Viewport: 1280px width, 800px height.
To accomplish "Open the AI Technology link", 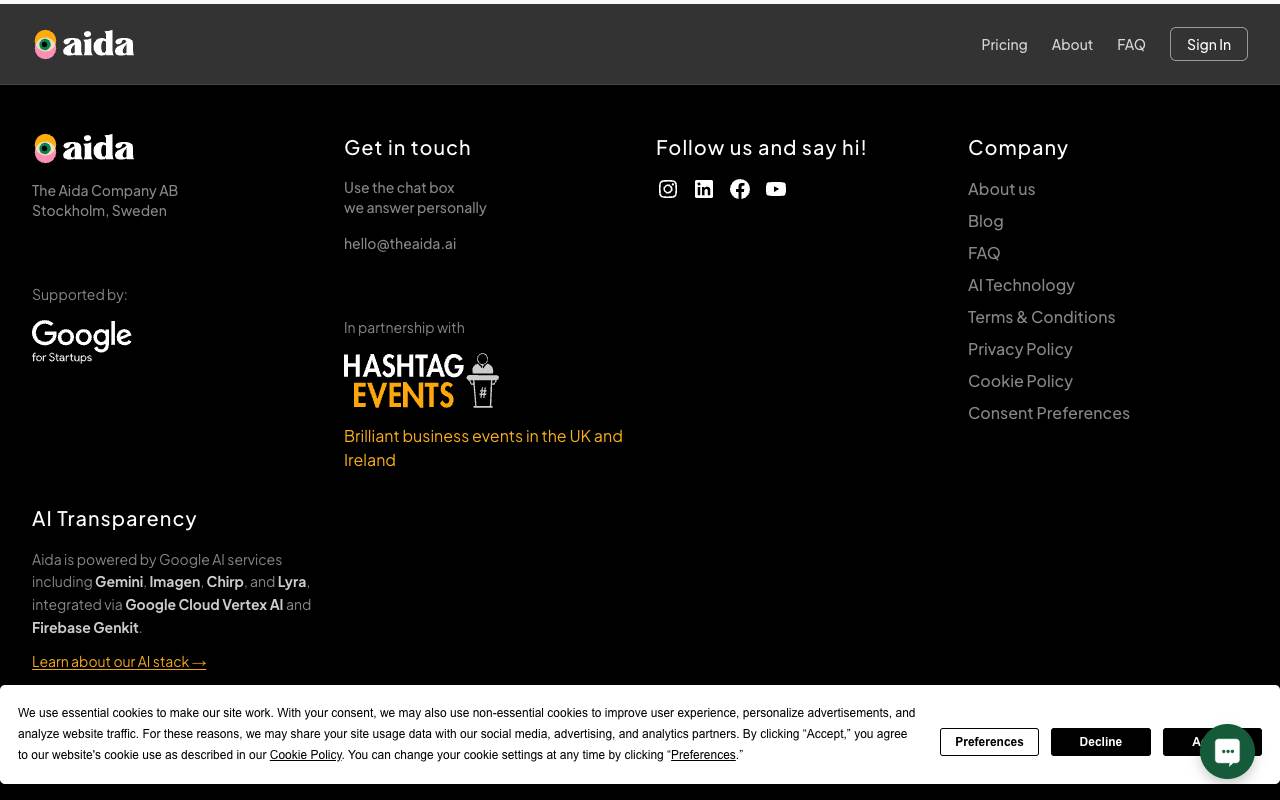I will (x=1021, y=285).
